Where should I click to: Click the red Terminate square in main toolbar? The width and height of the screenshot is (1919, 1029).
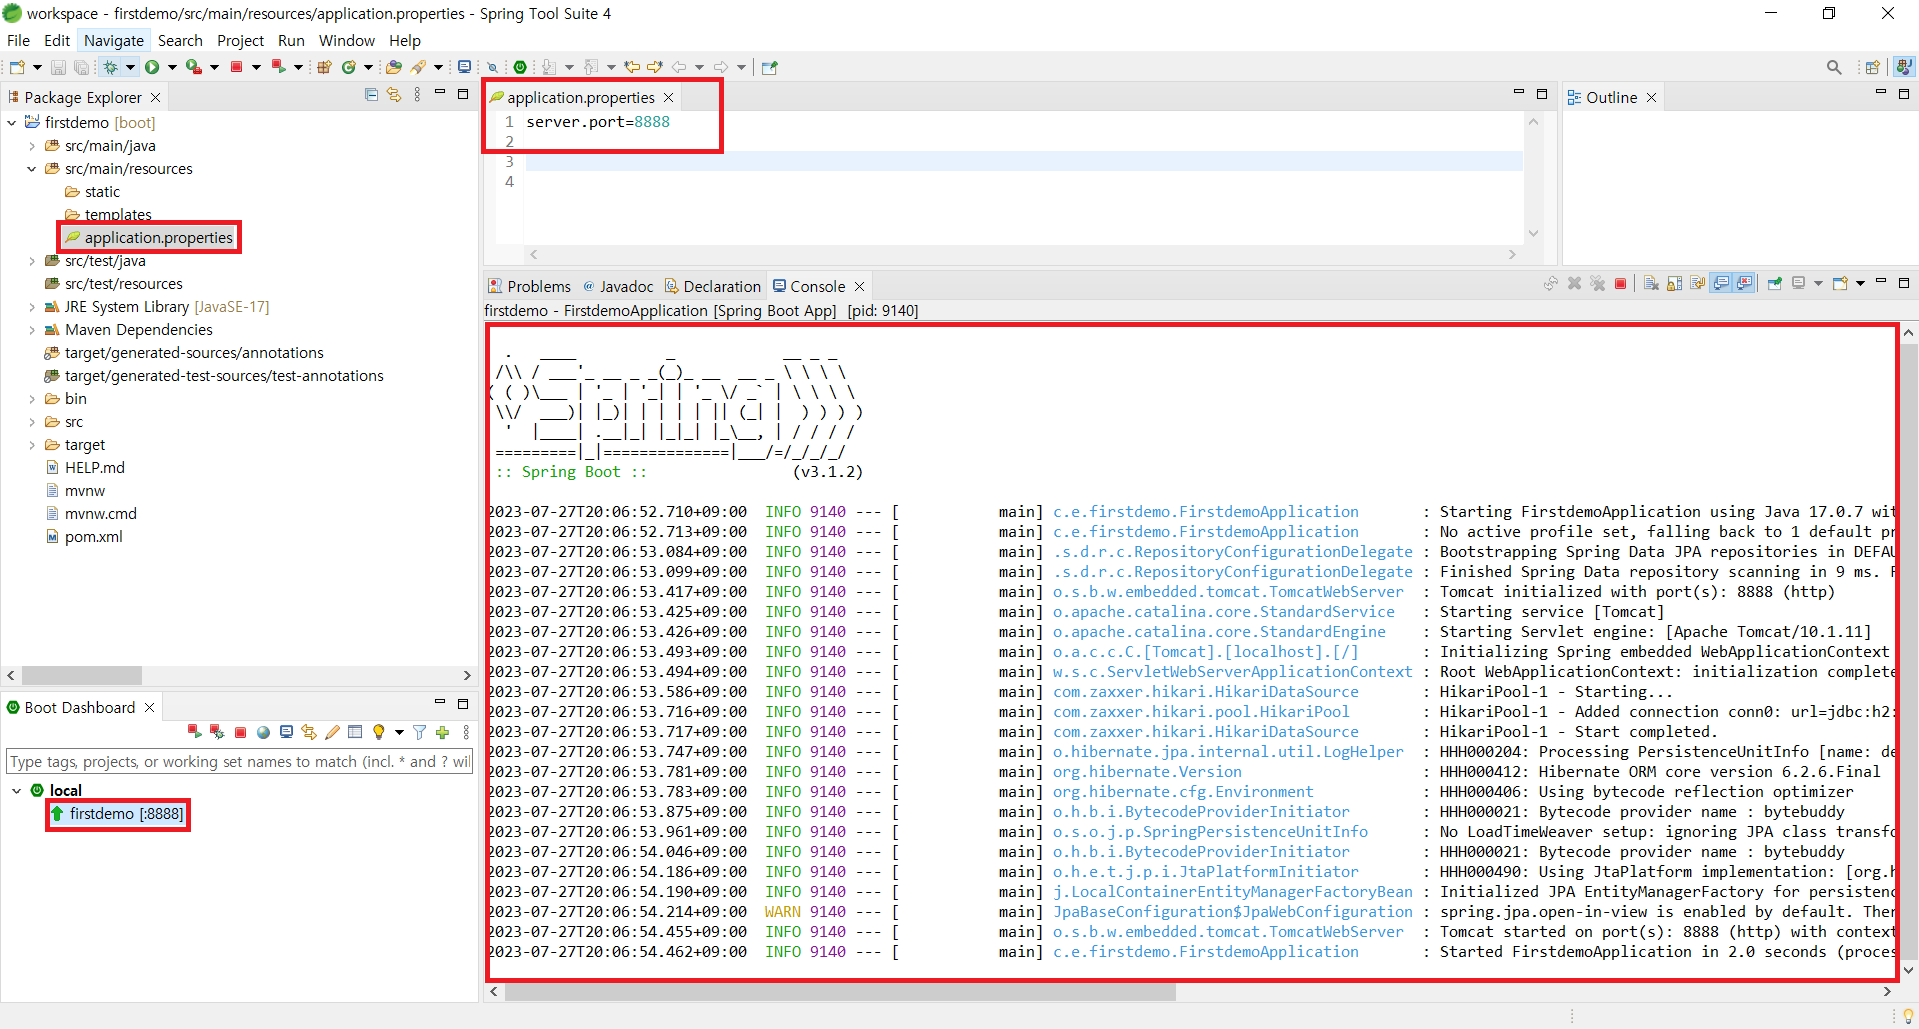pos(236,67)
